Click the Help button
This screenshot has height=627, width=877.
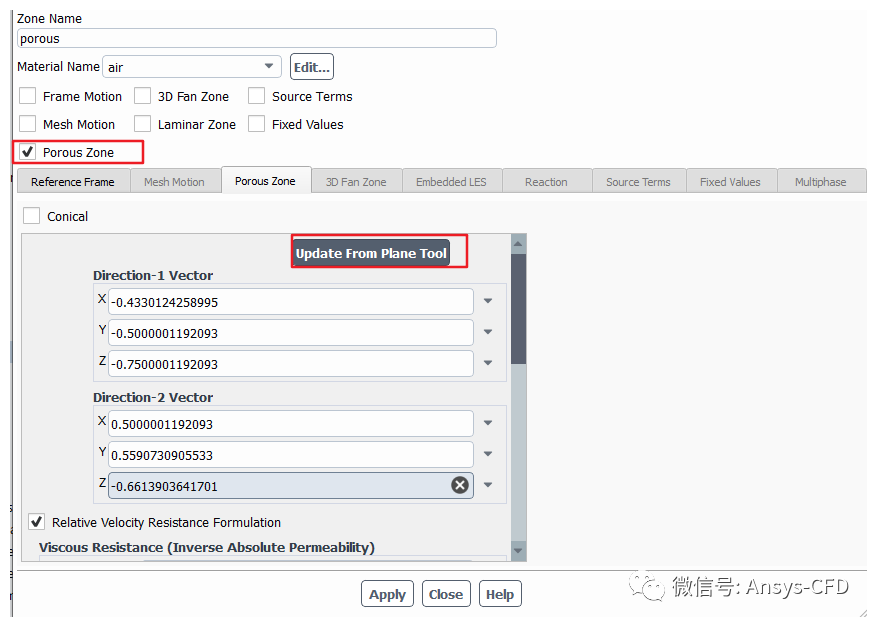(500, 594)
